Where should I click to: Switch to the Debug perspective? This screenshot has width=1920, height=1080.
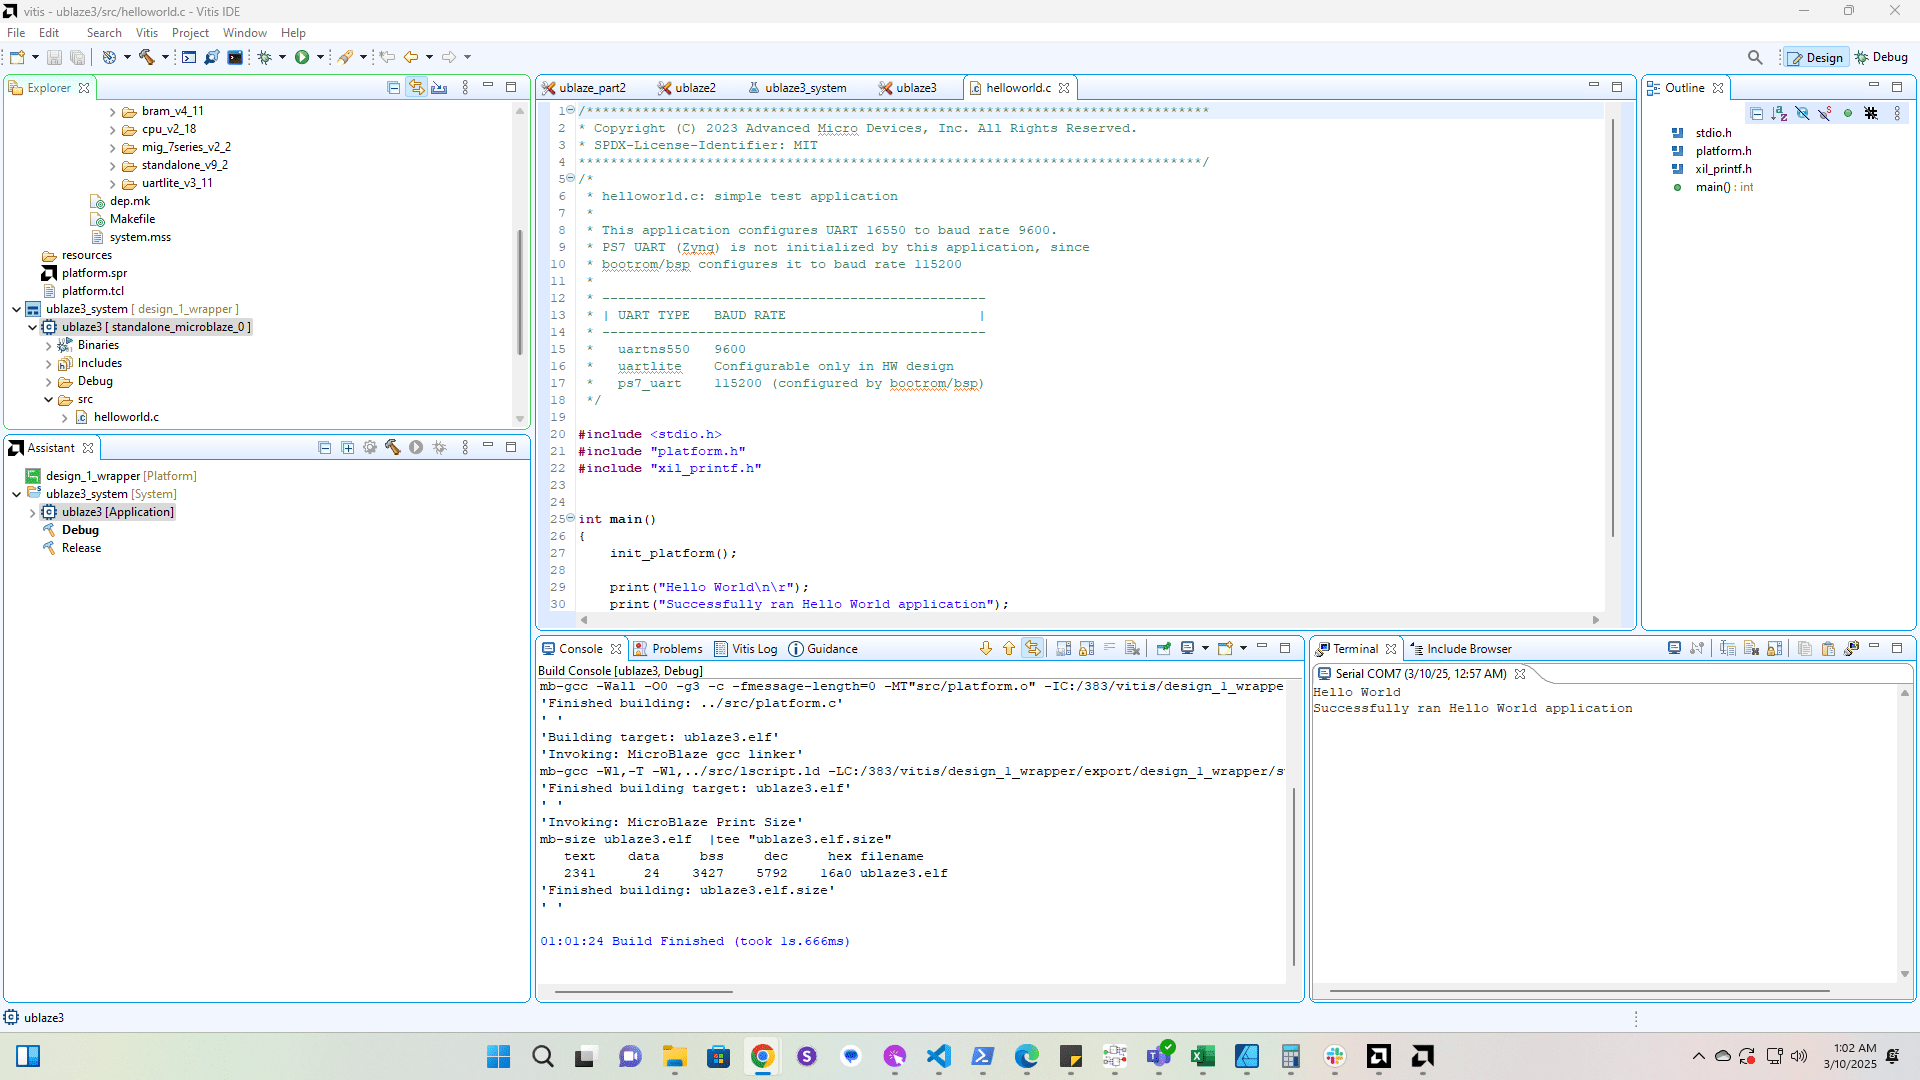pos(1881,57)
